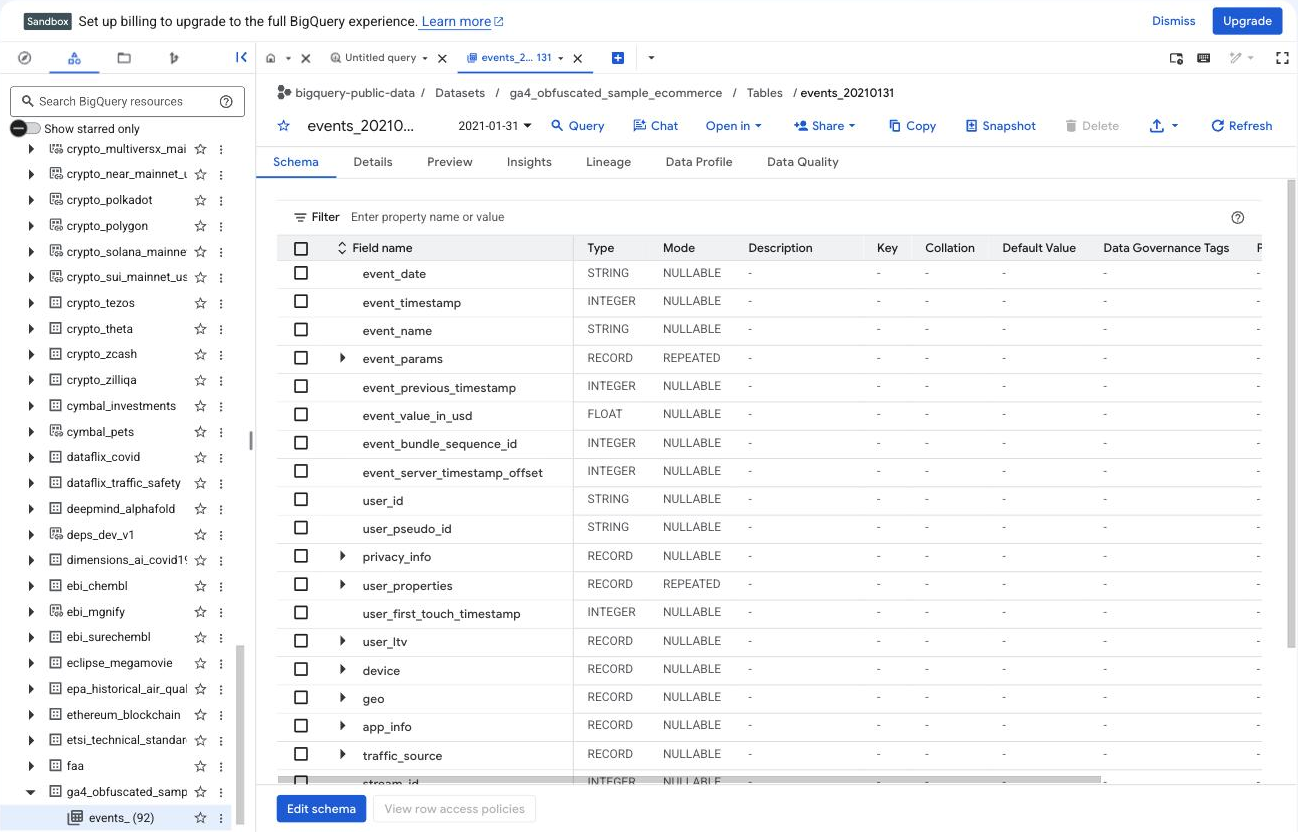This screenshot has width=1298, height=832.
Task: Follow the Learn more link
Action: (463, 21)
